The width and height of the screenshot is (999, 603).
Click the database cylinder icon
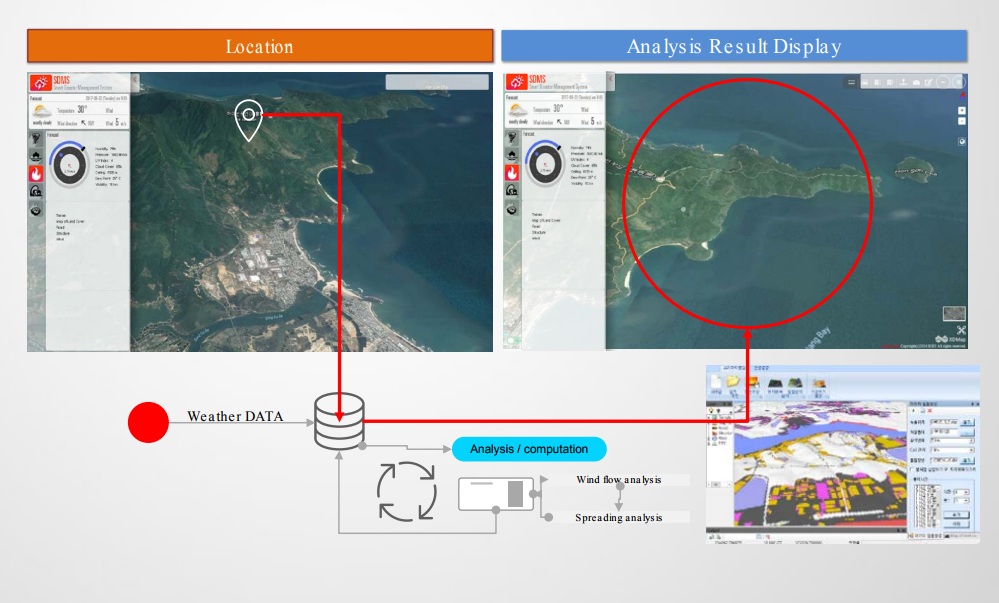tap(340, 421)
